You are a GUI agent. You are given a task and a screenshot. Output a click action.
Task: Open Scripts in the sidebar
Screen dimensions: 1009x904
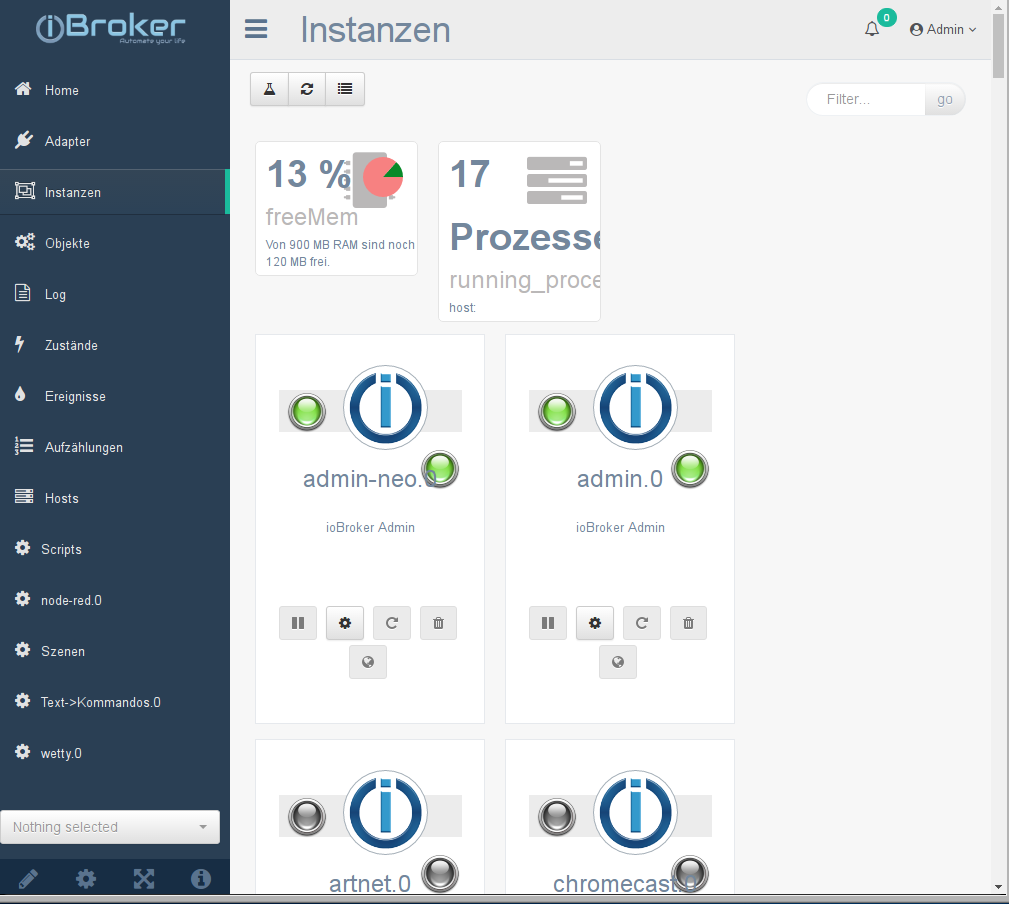coord(115,549)
